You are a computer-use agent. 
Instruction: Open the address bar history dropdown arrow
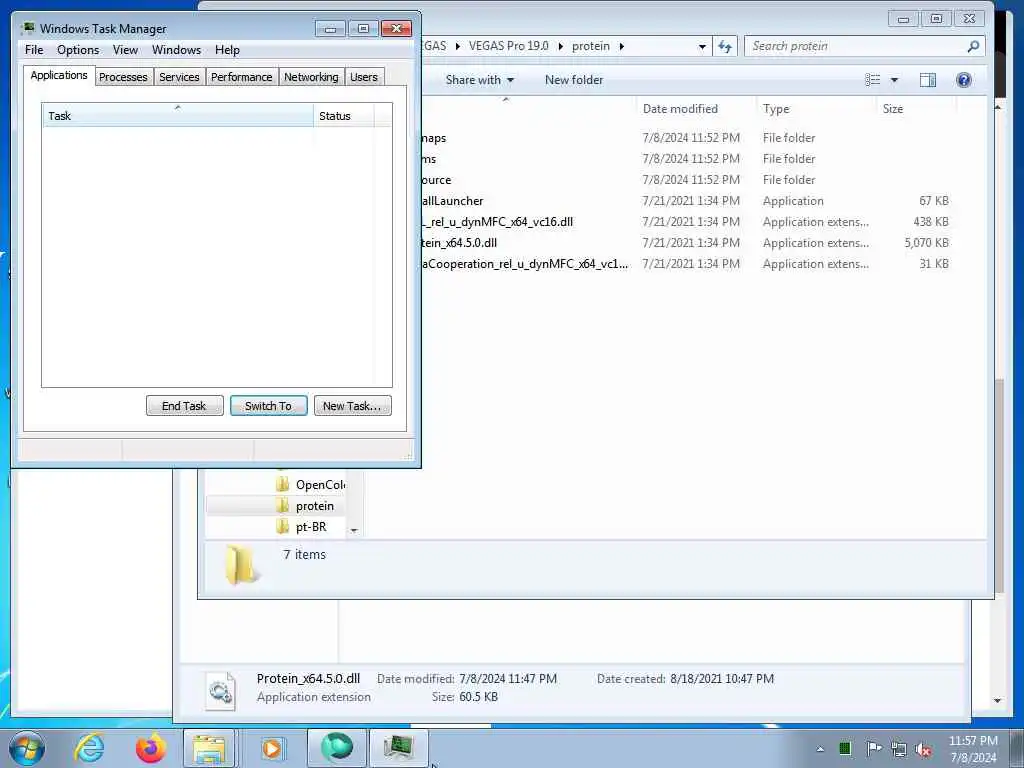click(702, 46)
